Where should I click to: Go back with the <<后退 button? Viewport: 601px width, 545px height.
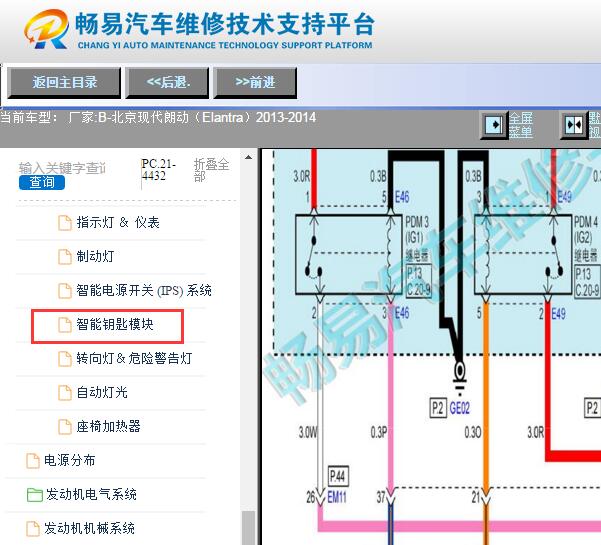coord(167,82)
